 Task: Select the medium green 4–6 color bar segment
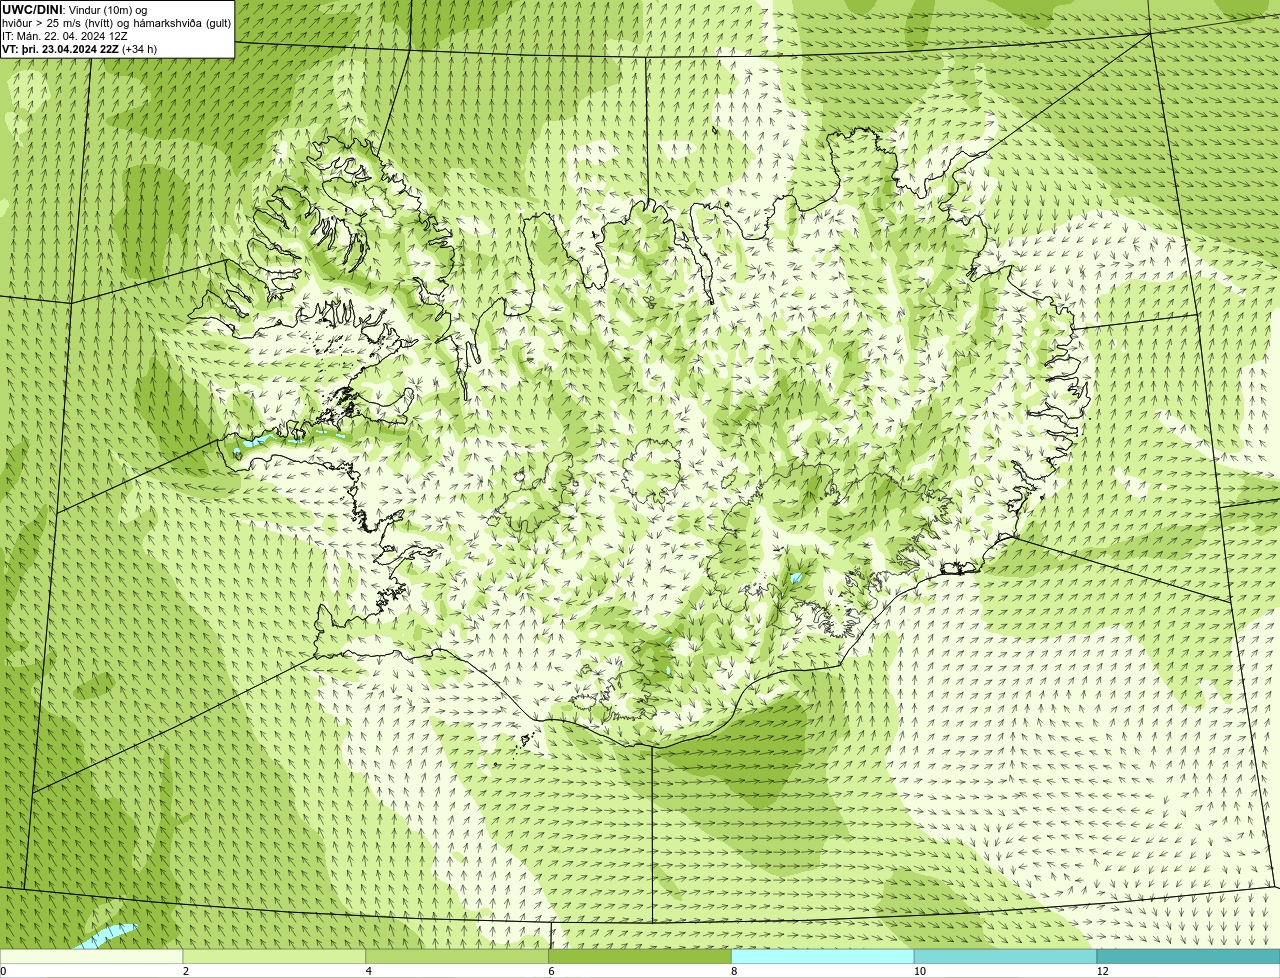tap(457, 957)
